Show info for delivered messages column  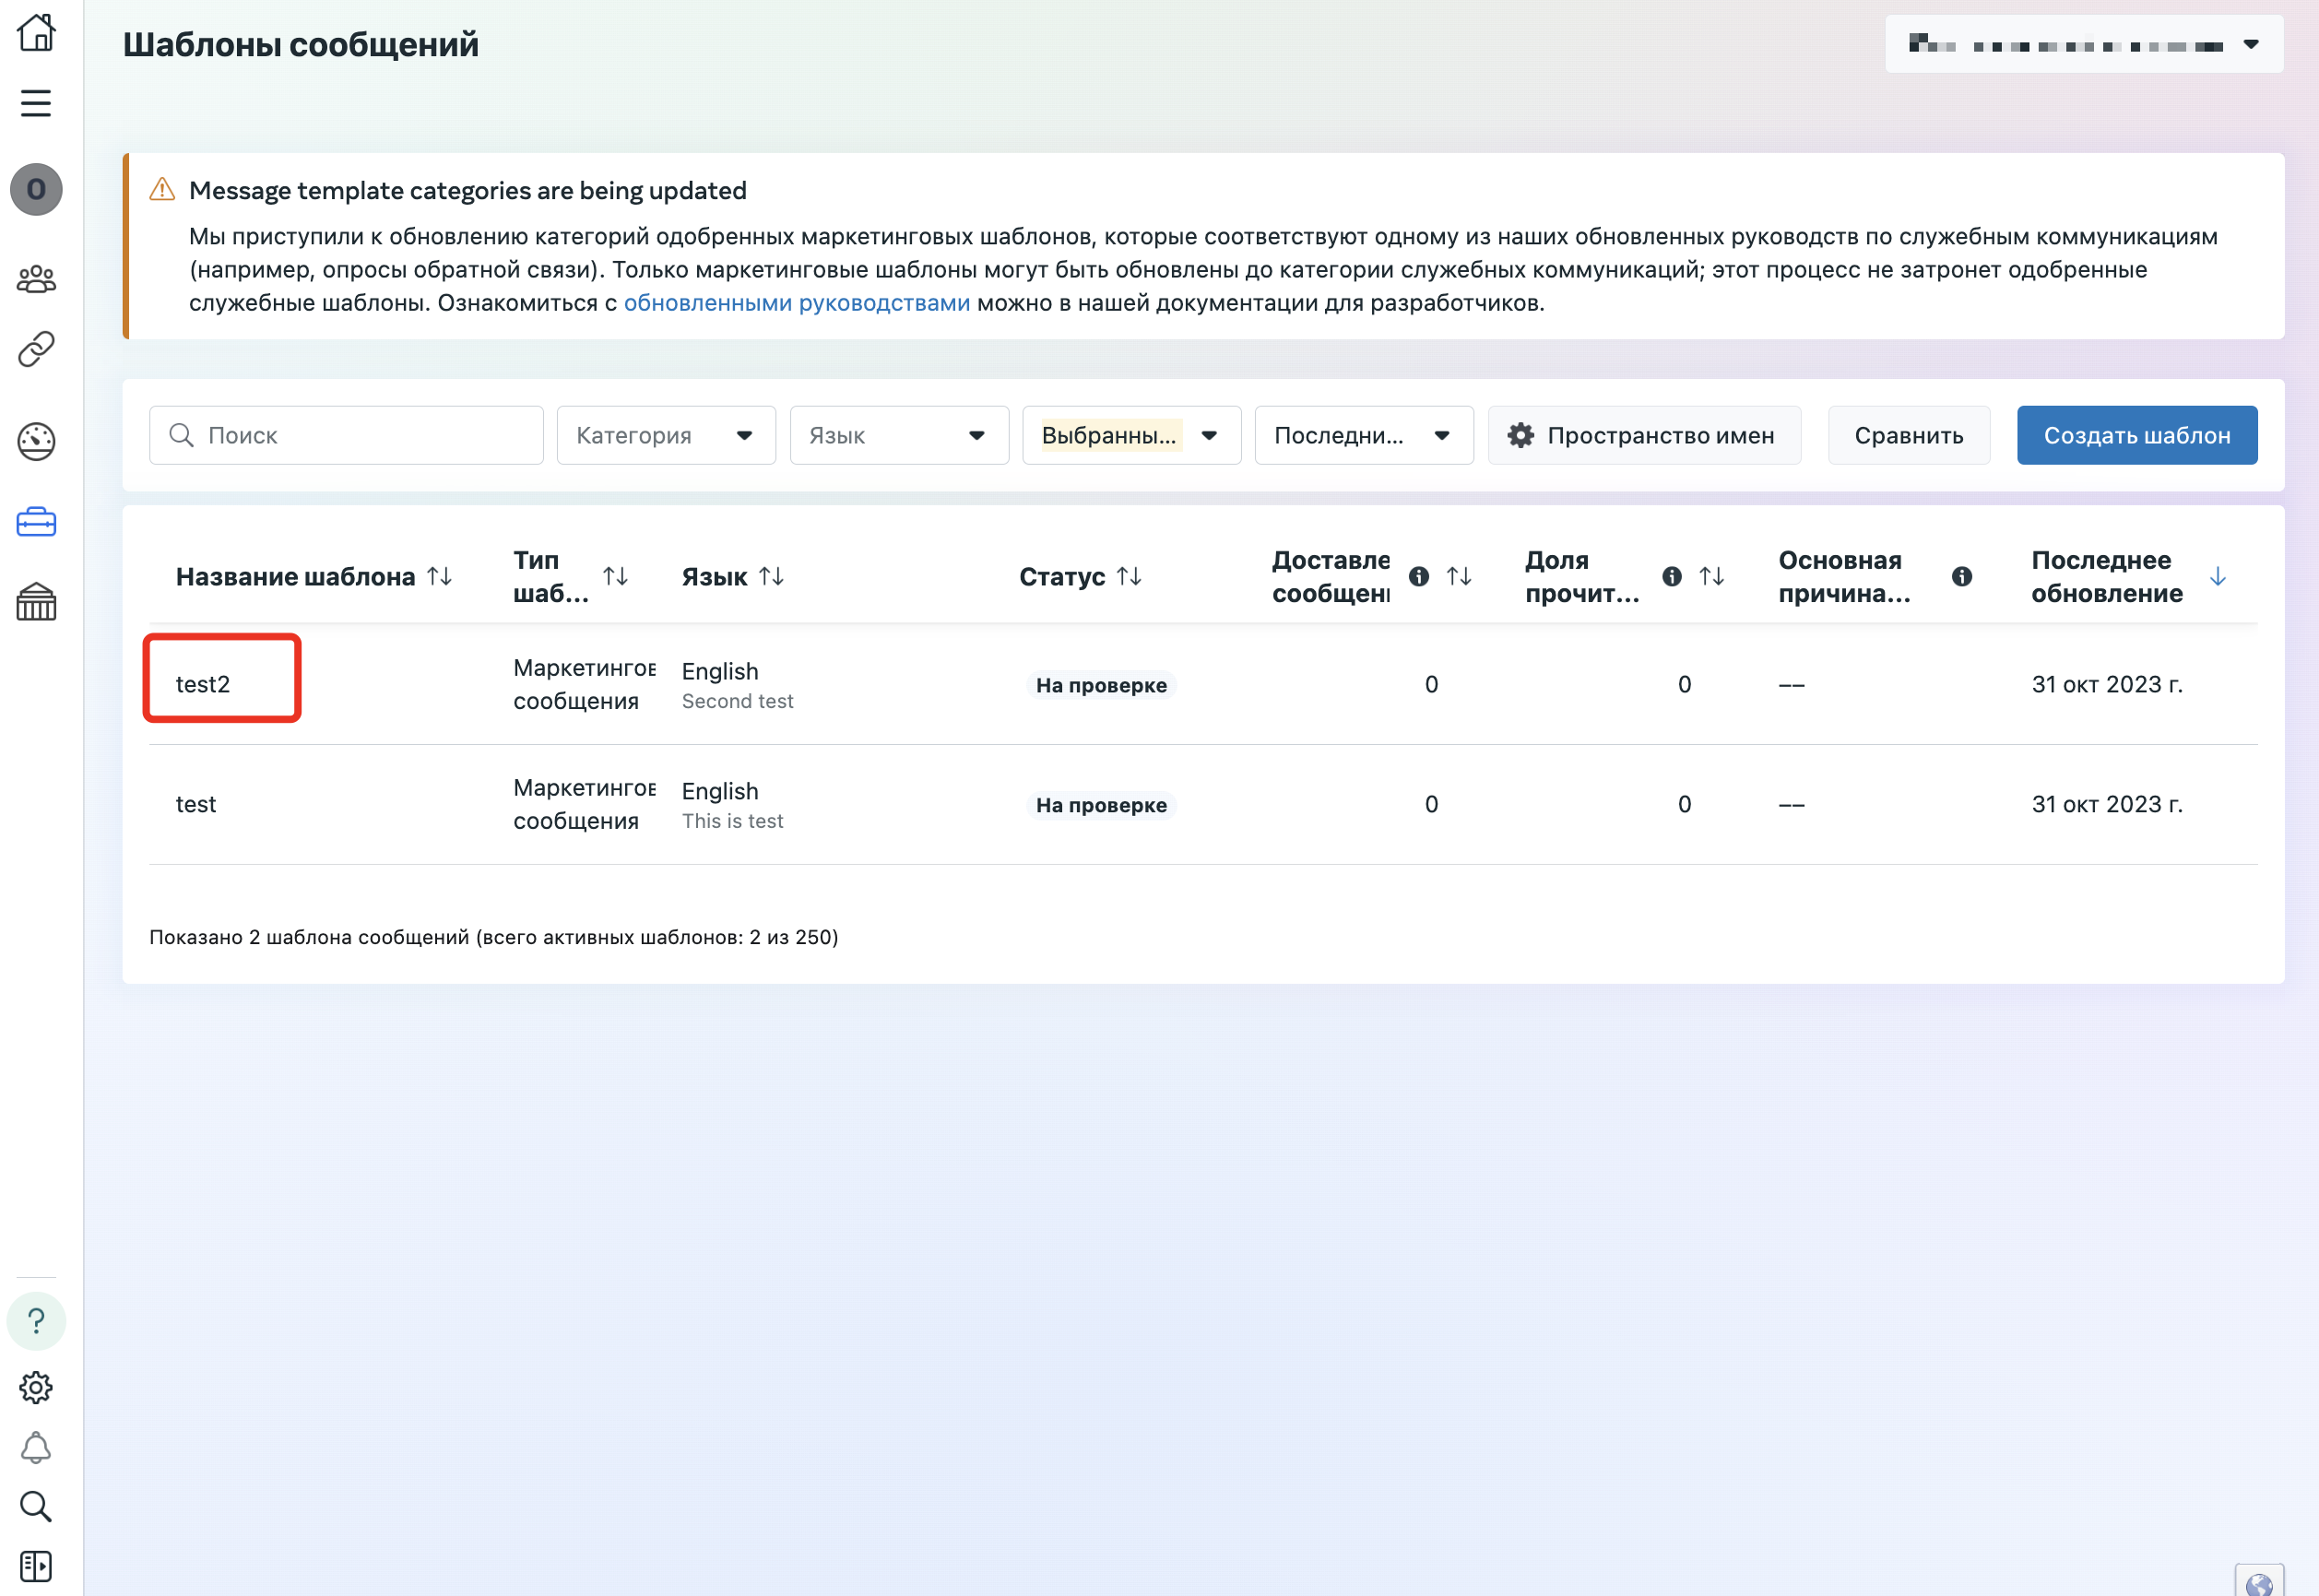click(x=1419, y=576)
